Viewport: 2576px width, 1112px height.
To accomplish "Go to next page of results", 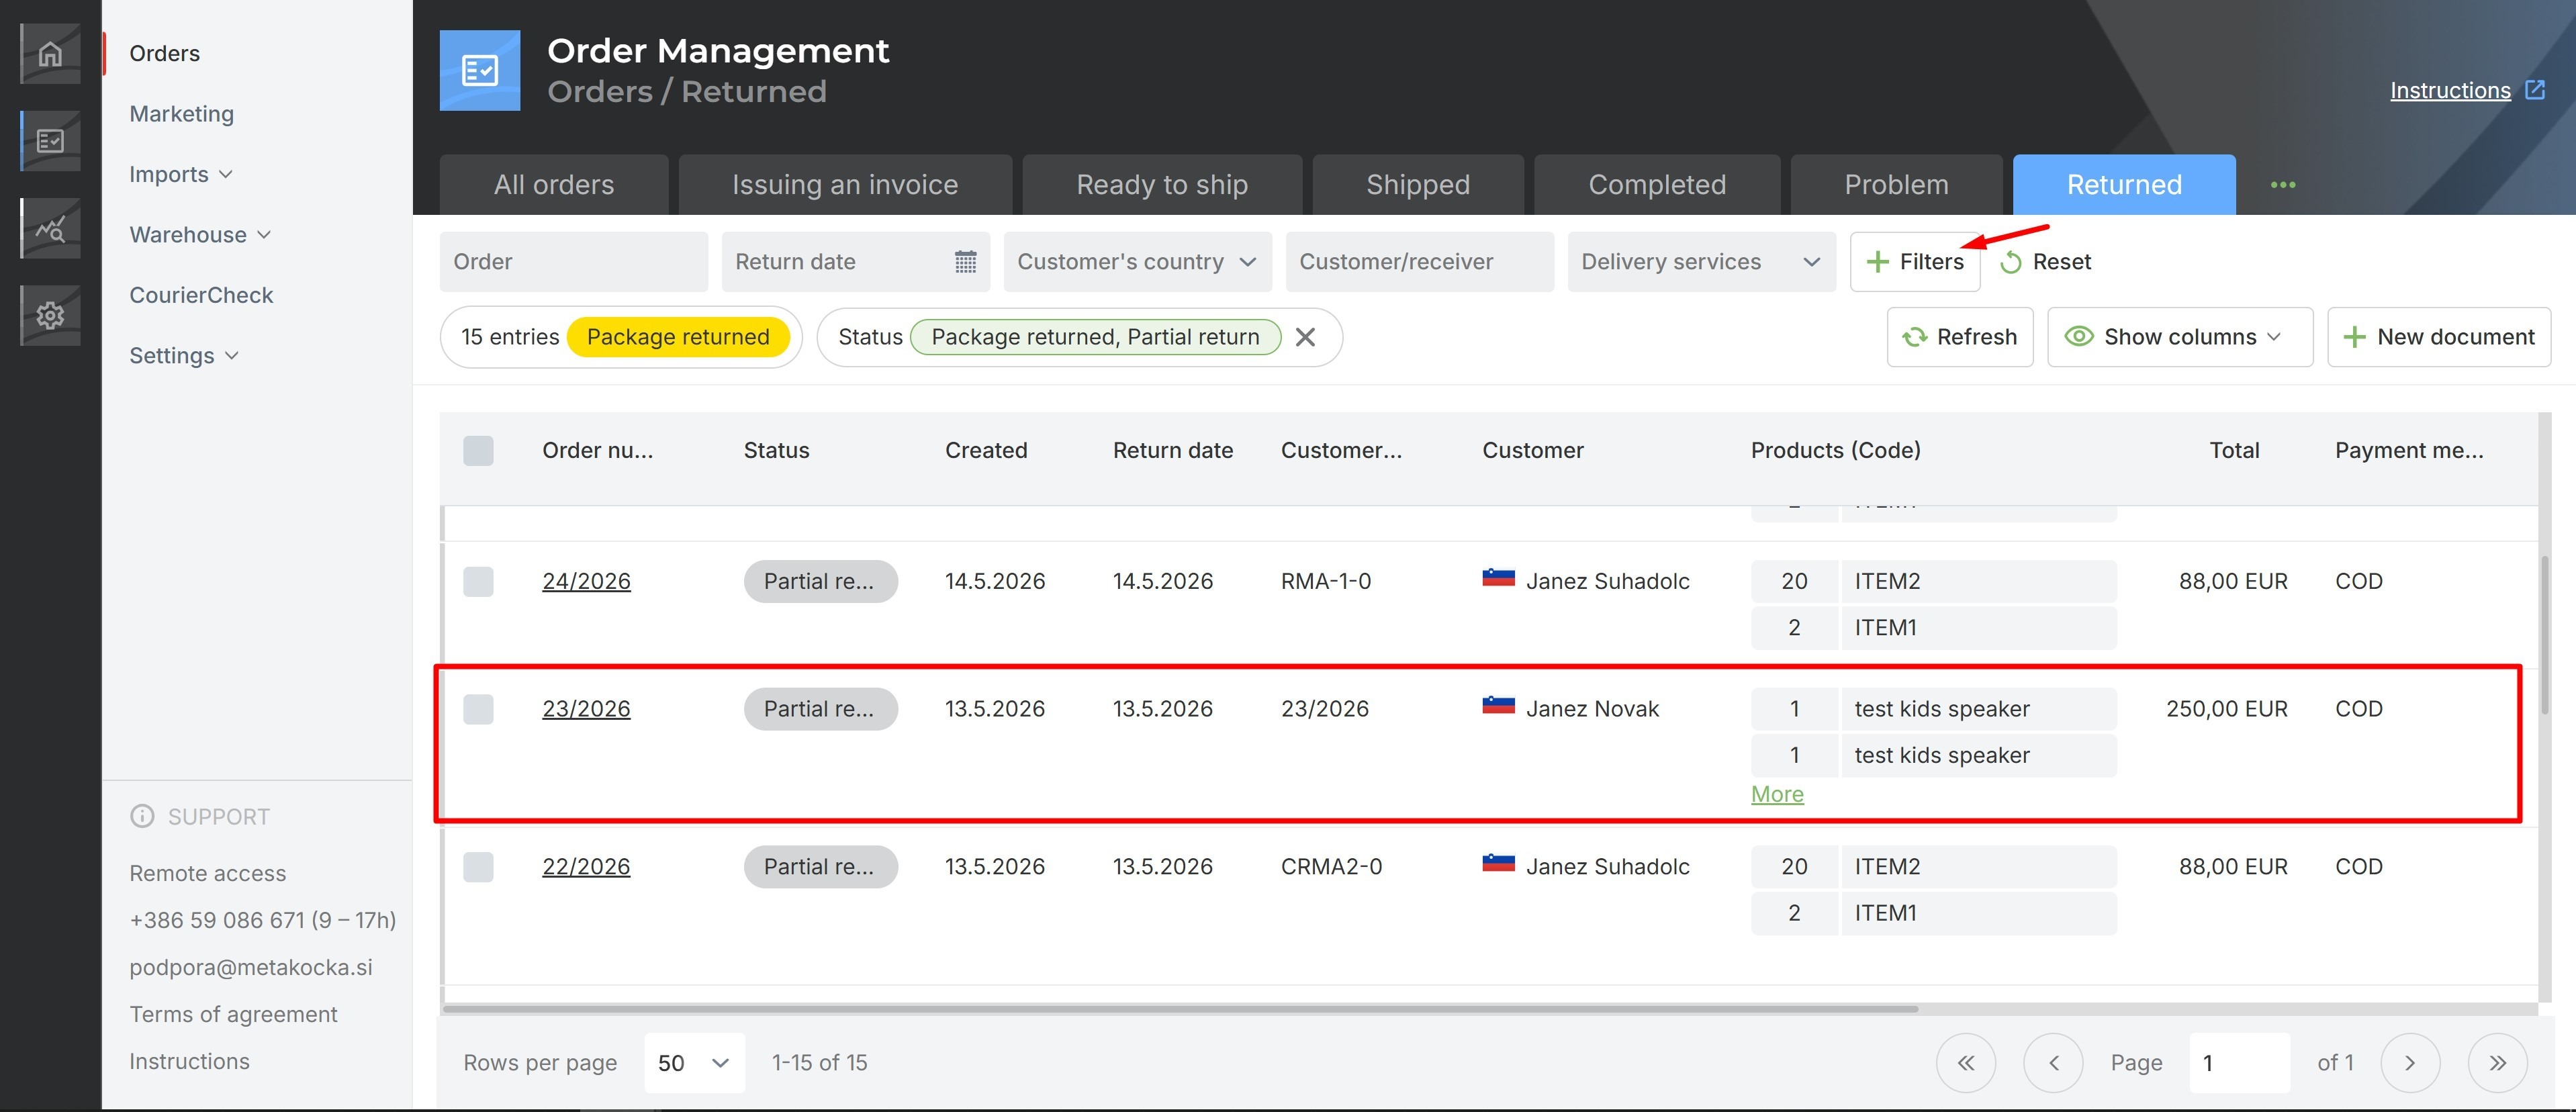I will pyautogui.click(x=2410, y=1062).
